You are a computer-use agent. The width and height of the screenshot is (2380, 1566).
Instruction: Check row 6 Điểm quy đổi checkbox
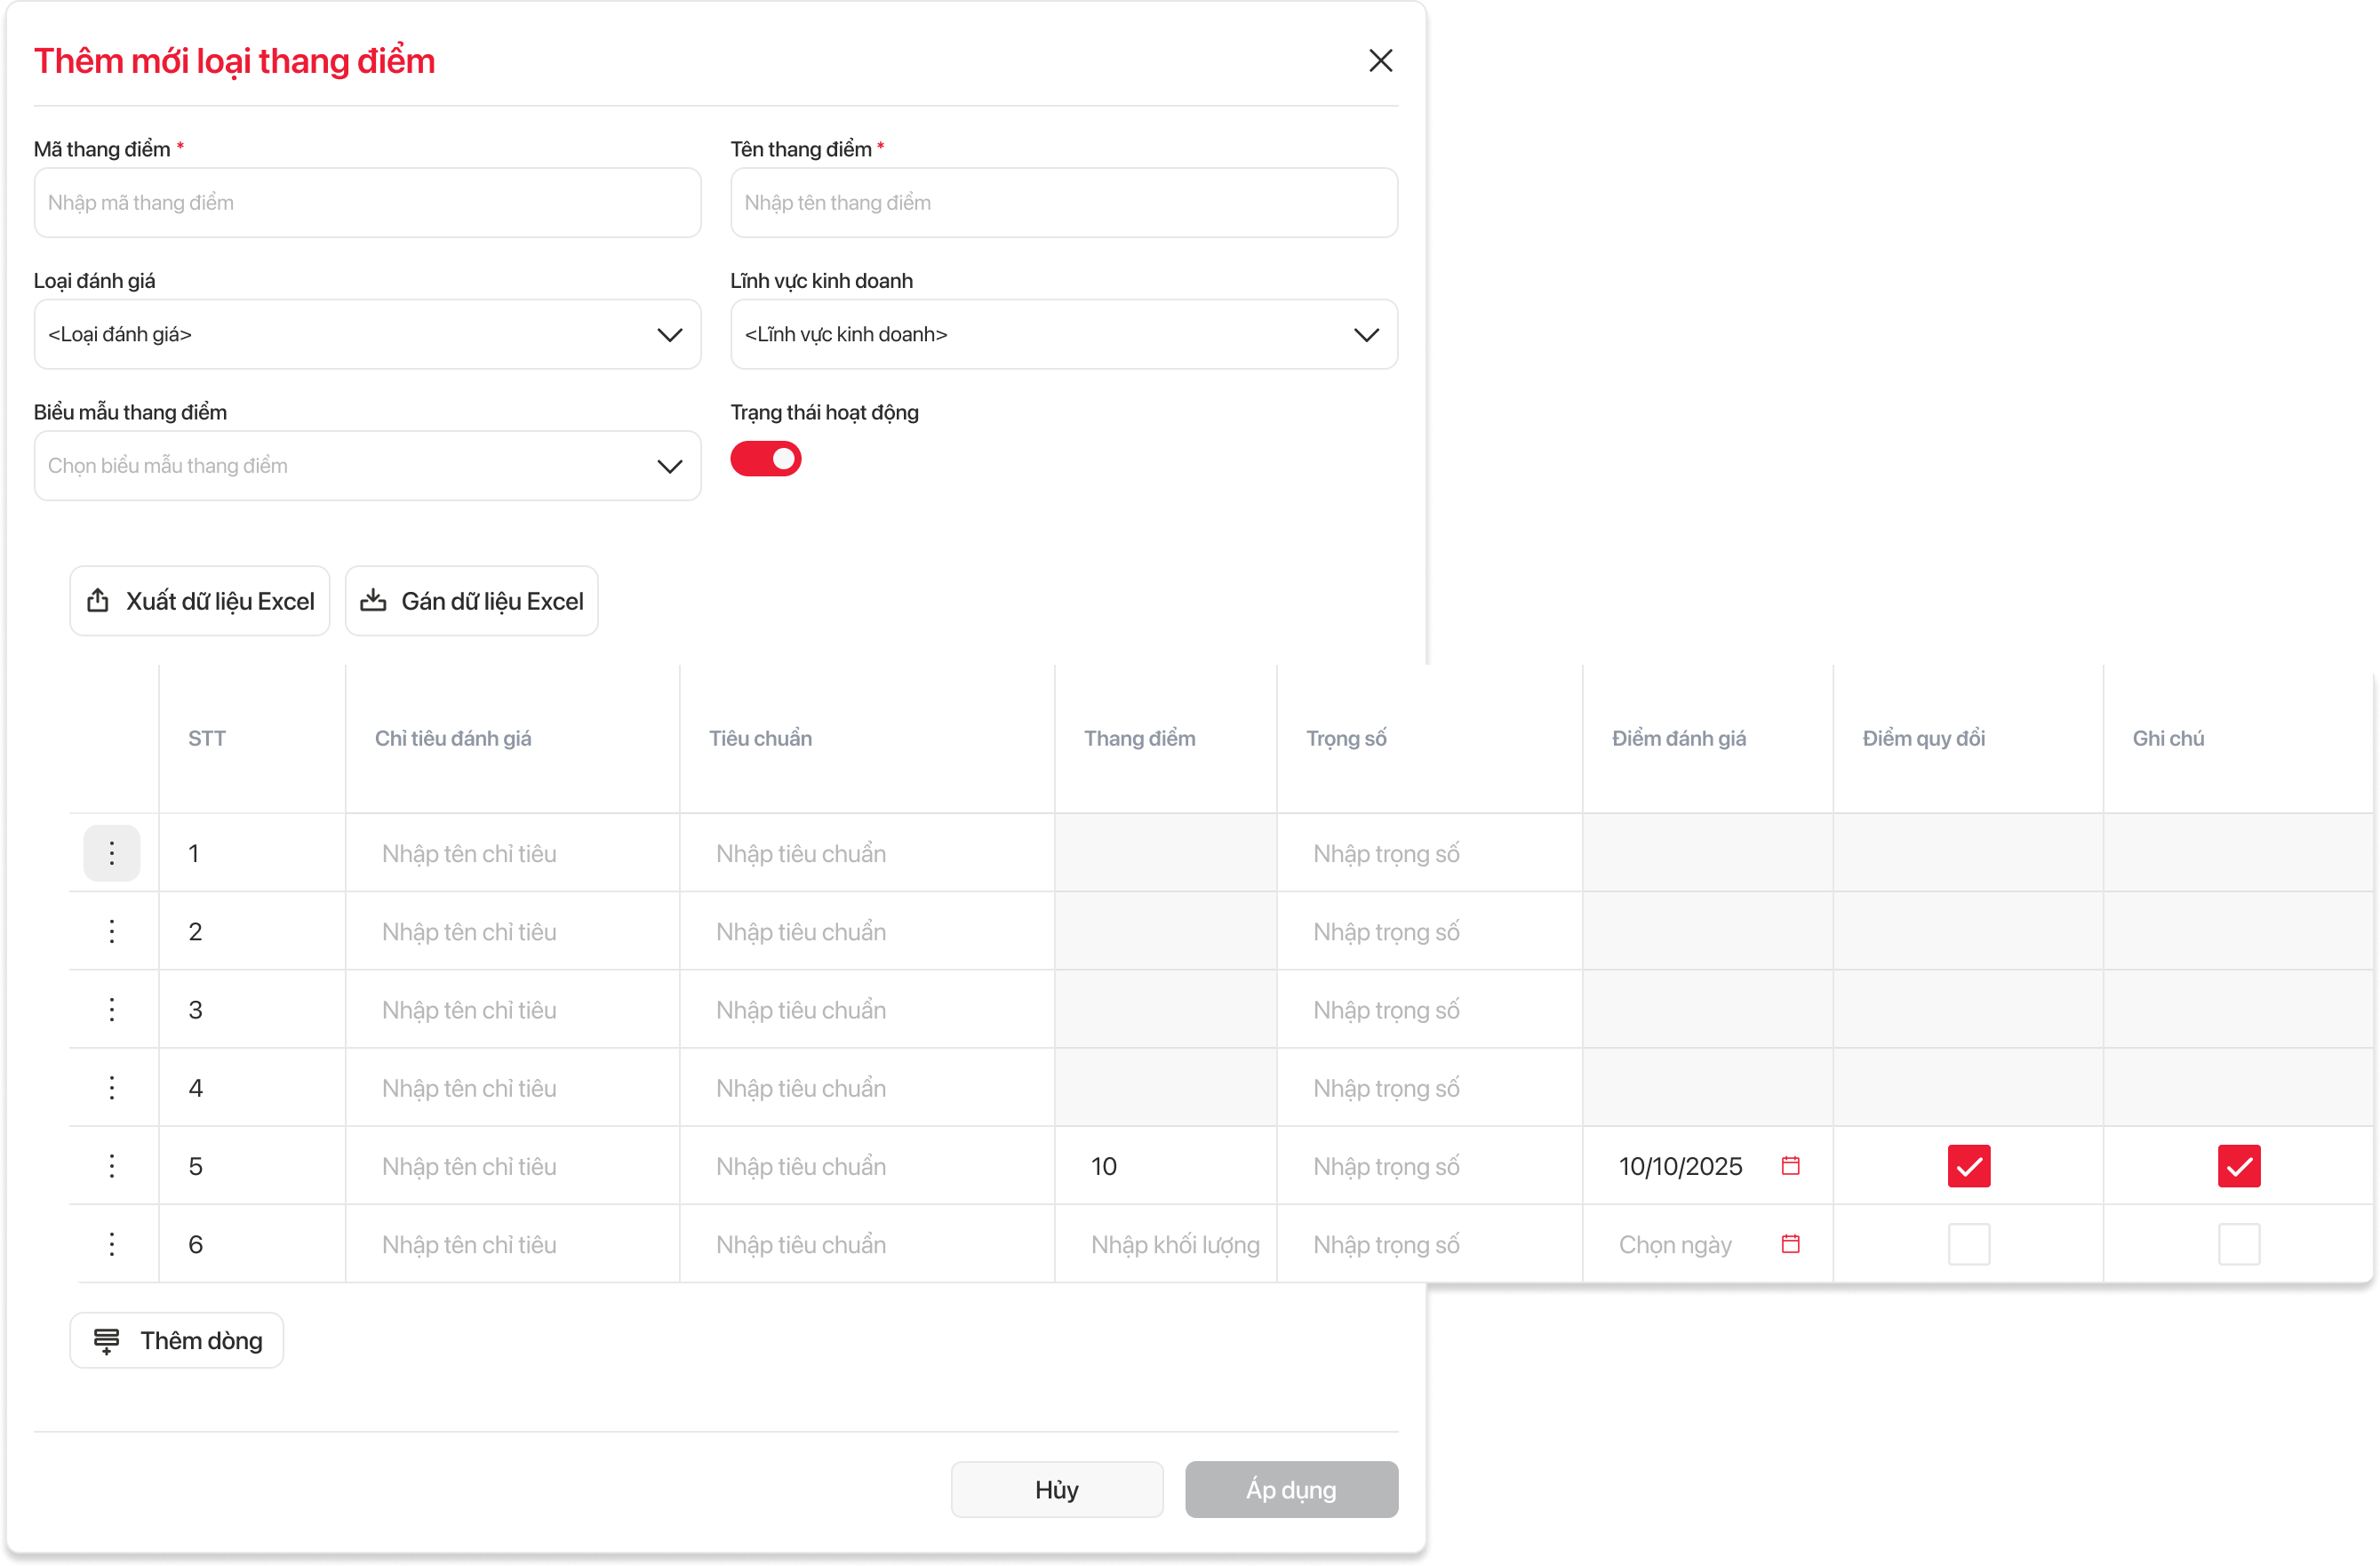pos(1968,1244)
